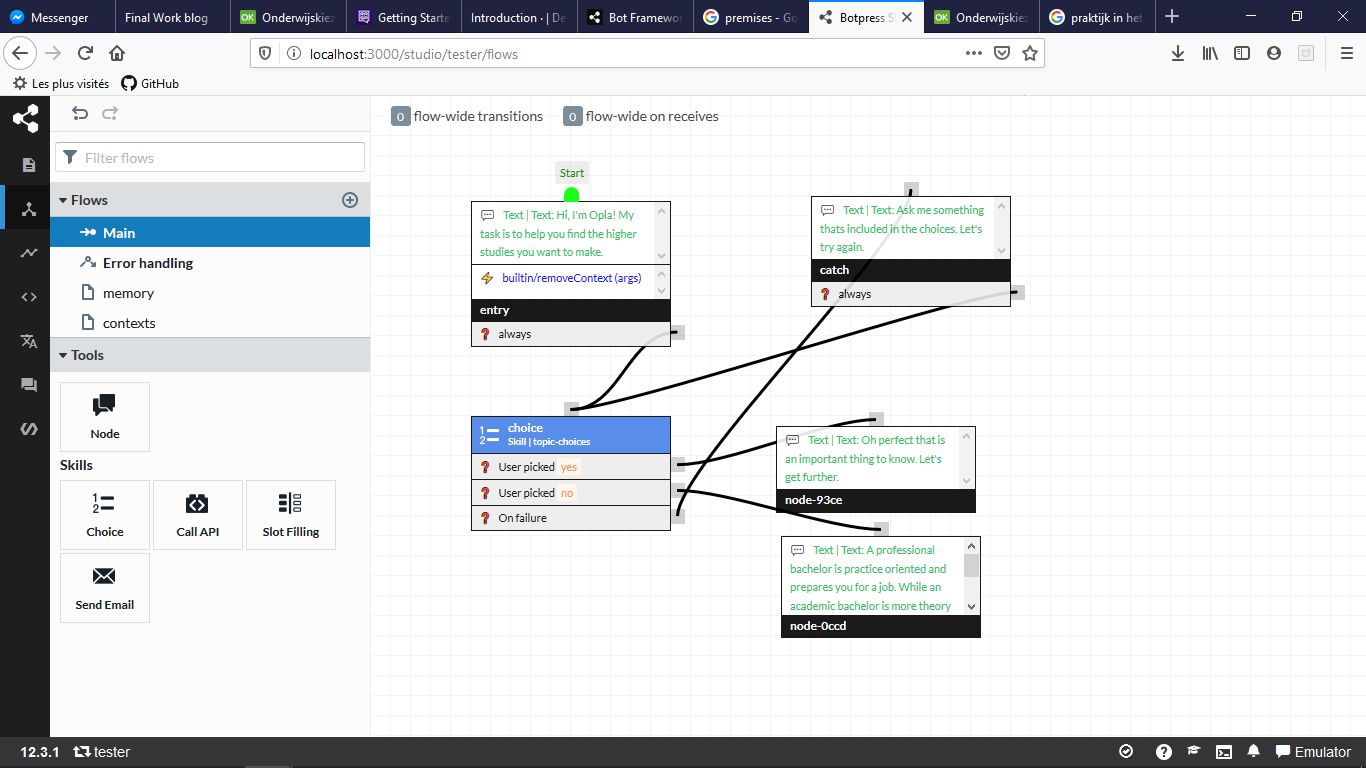1366x768 pixels.
Task: Select the Call API skill
Action: pos(197,514)
